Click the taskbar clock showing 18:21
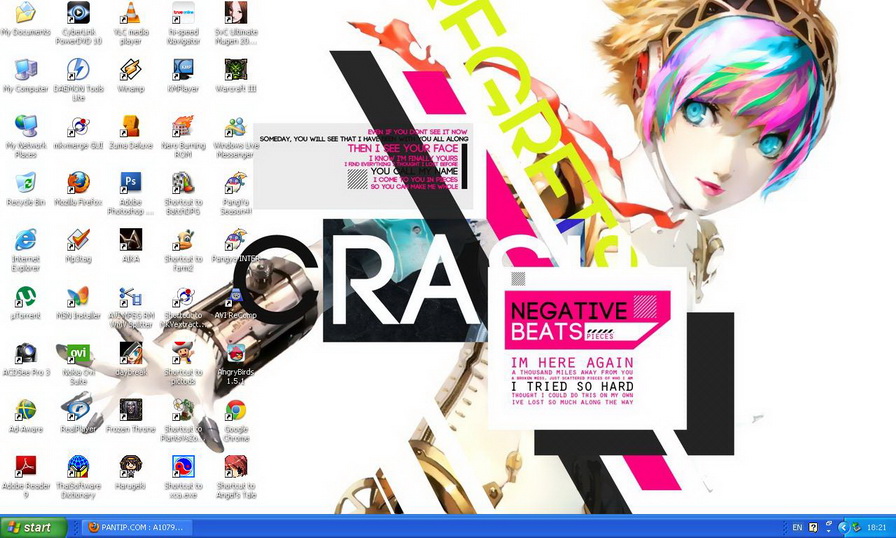Viewport: 896px width, 538px height. [877, 527]
